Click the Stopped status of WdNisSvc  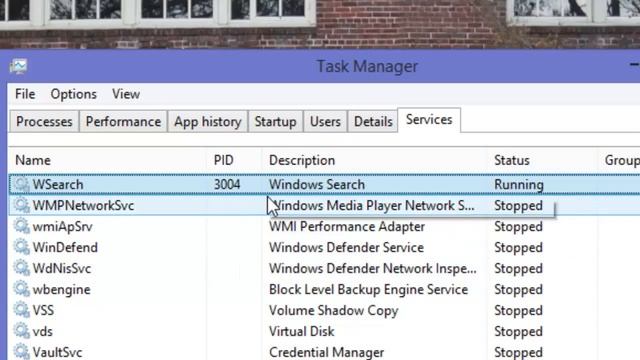click(x=518, y=269)
